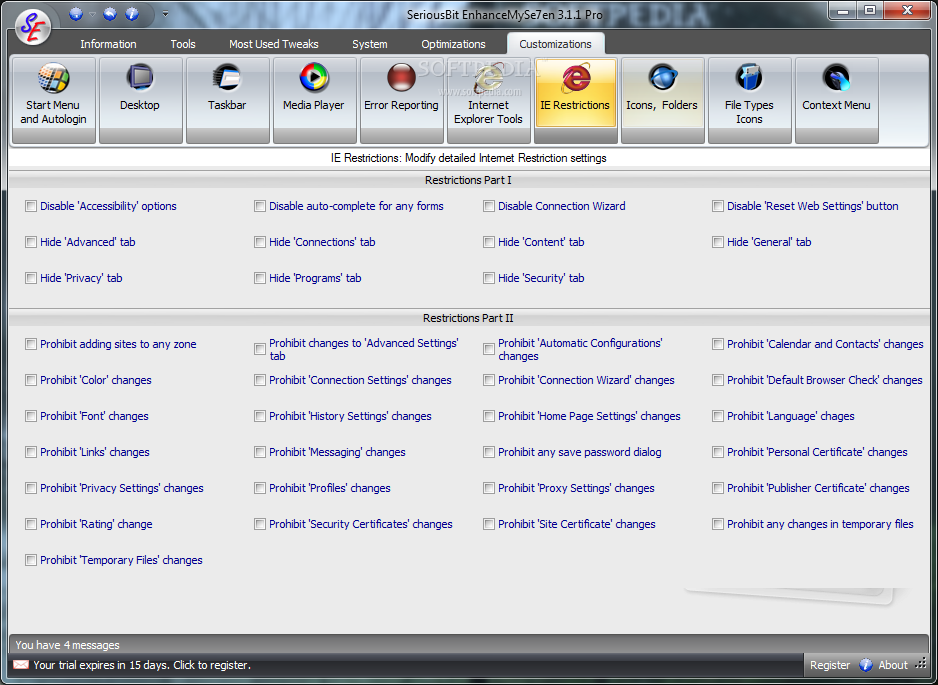Check Prohibit 'Temporary Files' changes

[31, 560]
